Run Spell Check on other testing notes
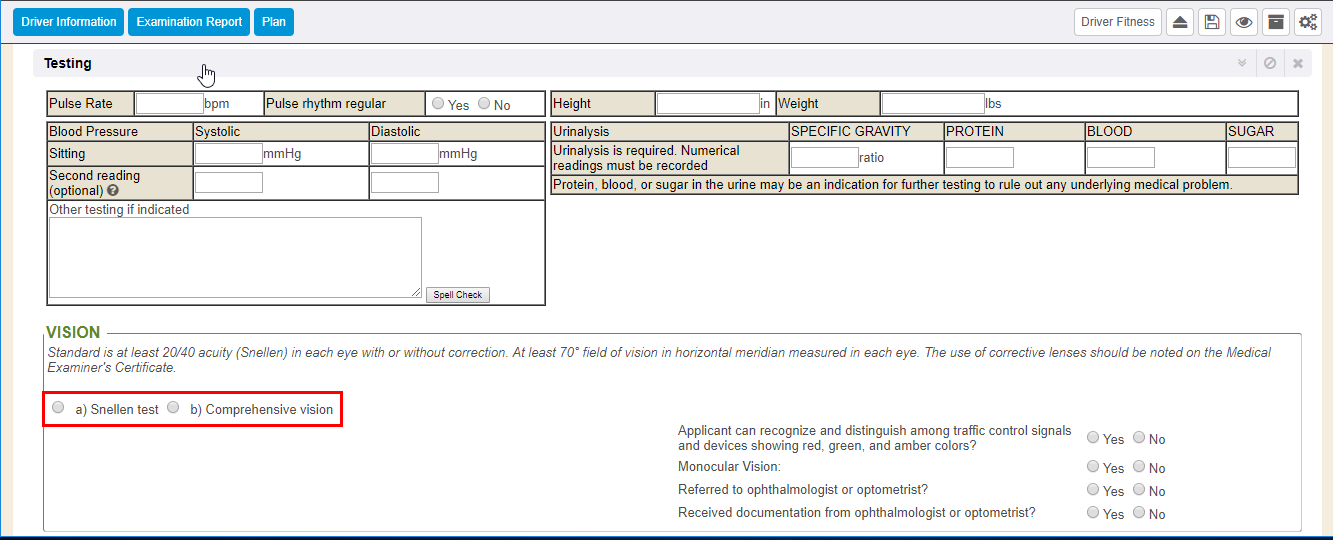 click(458, 295)
